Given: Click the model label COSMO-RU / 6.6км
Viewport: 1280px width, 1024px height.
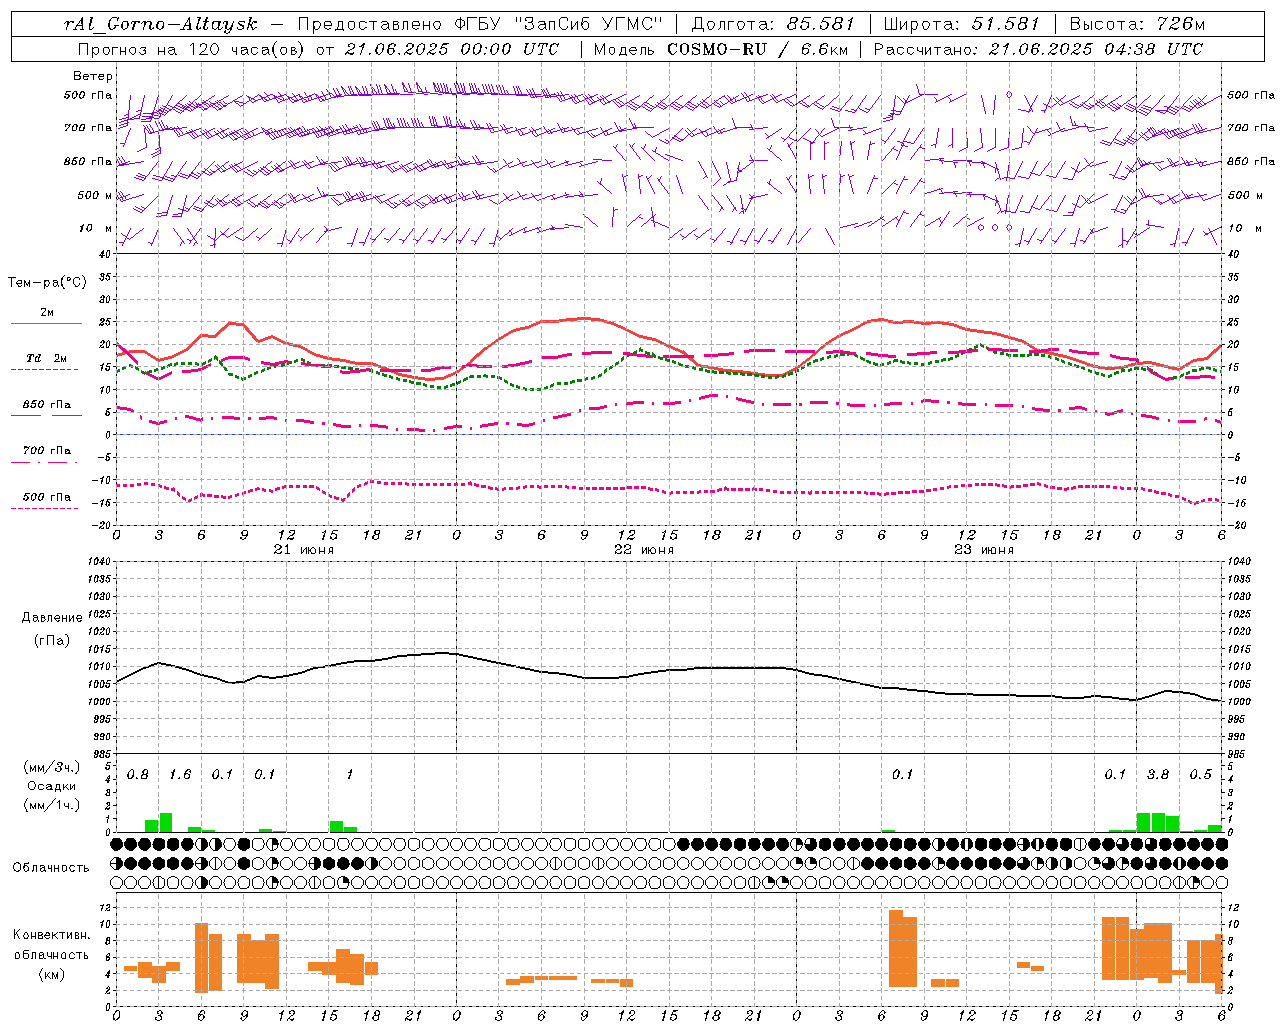Looking at the screenshot, I should click(x=758, y=49).
